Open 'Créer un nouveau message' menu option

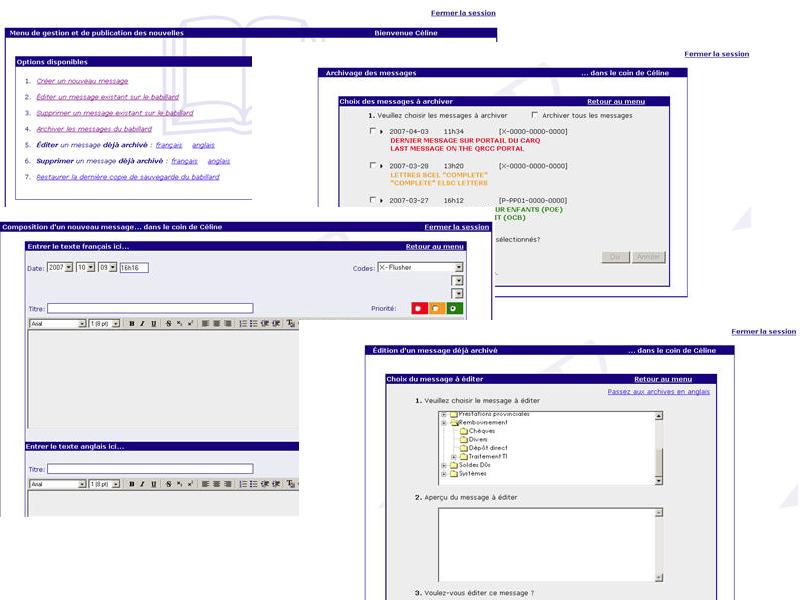82,81
